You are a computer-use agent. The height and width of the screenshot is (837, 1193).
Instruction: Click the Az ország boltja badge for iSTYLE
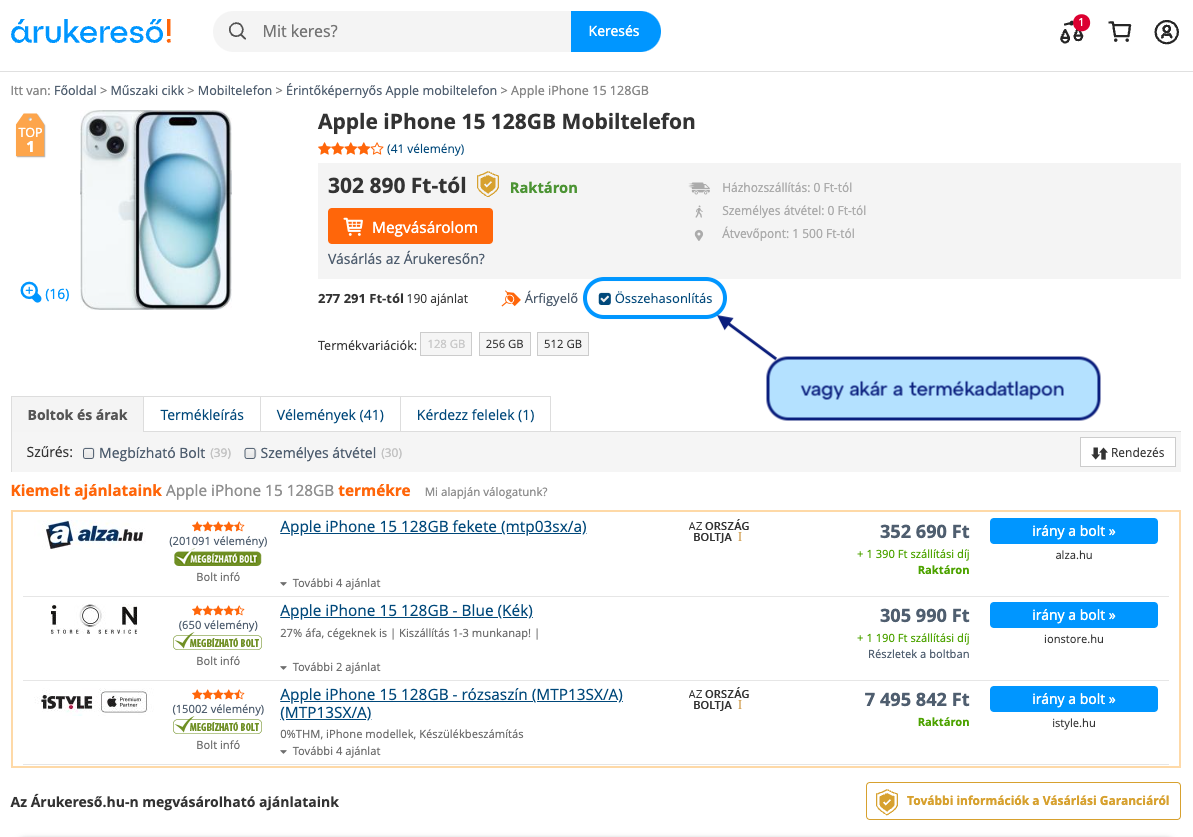coord(718,699)
